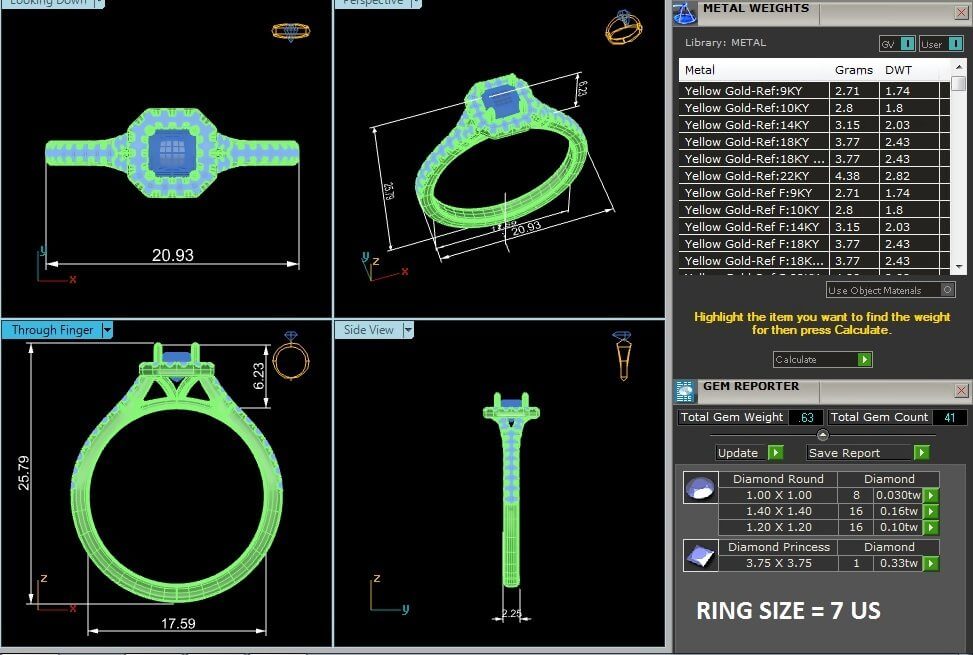Click the ring orientation icon in Looking Down viewport
The image size is (973, 655).
pyautogui.click(x=290, y=30)
